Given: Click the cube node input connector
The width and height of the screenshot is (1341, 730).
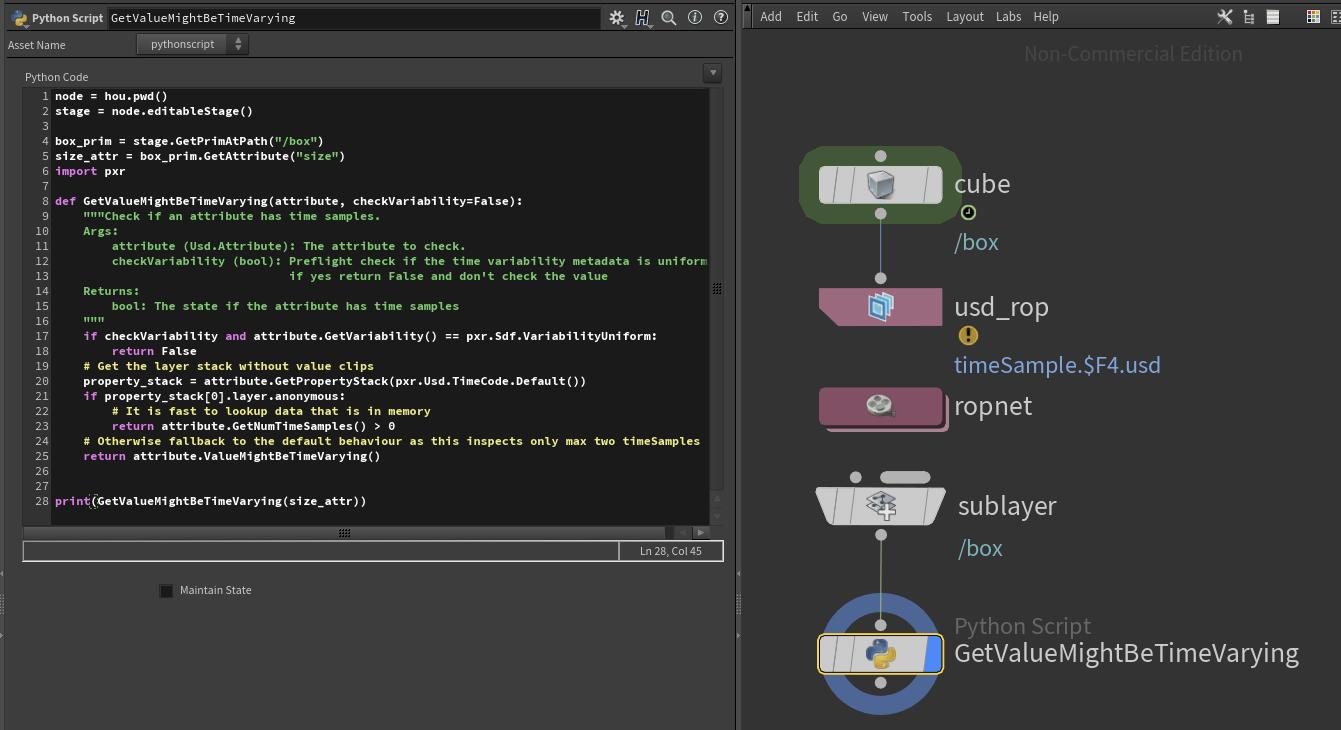Looking at the screenshot, I should tap(880, 156).
